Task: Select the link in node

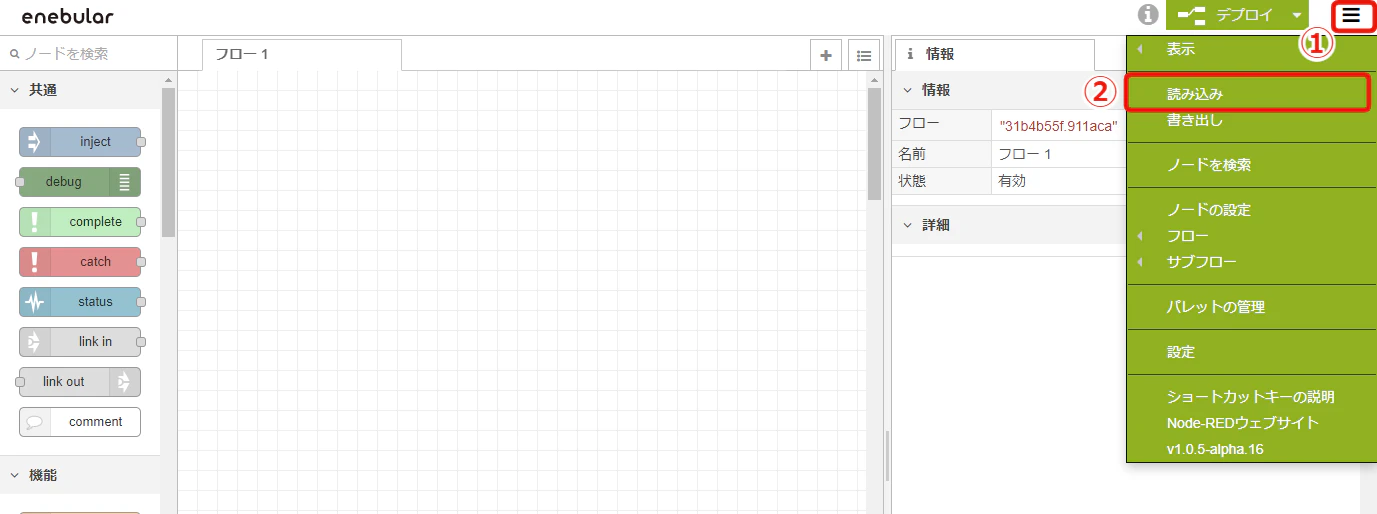Action: (x=80, y=342)
